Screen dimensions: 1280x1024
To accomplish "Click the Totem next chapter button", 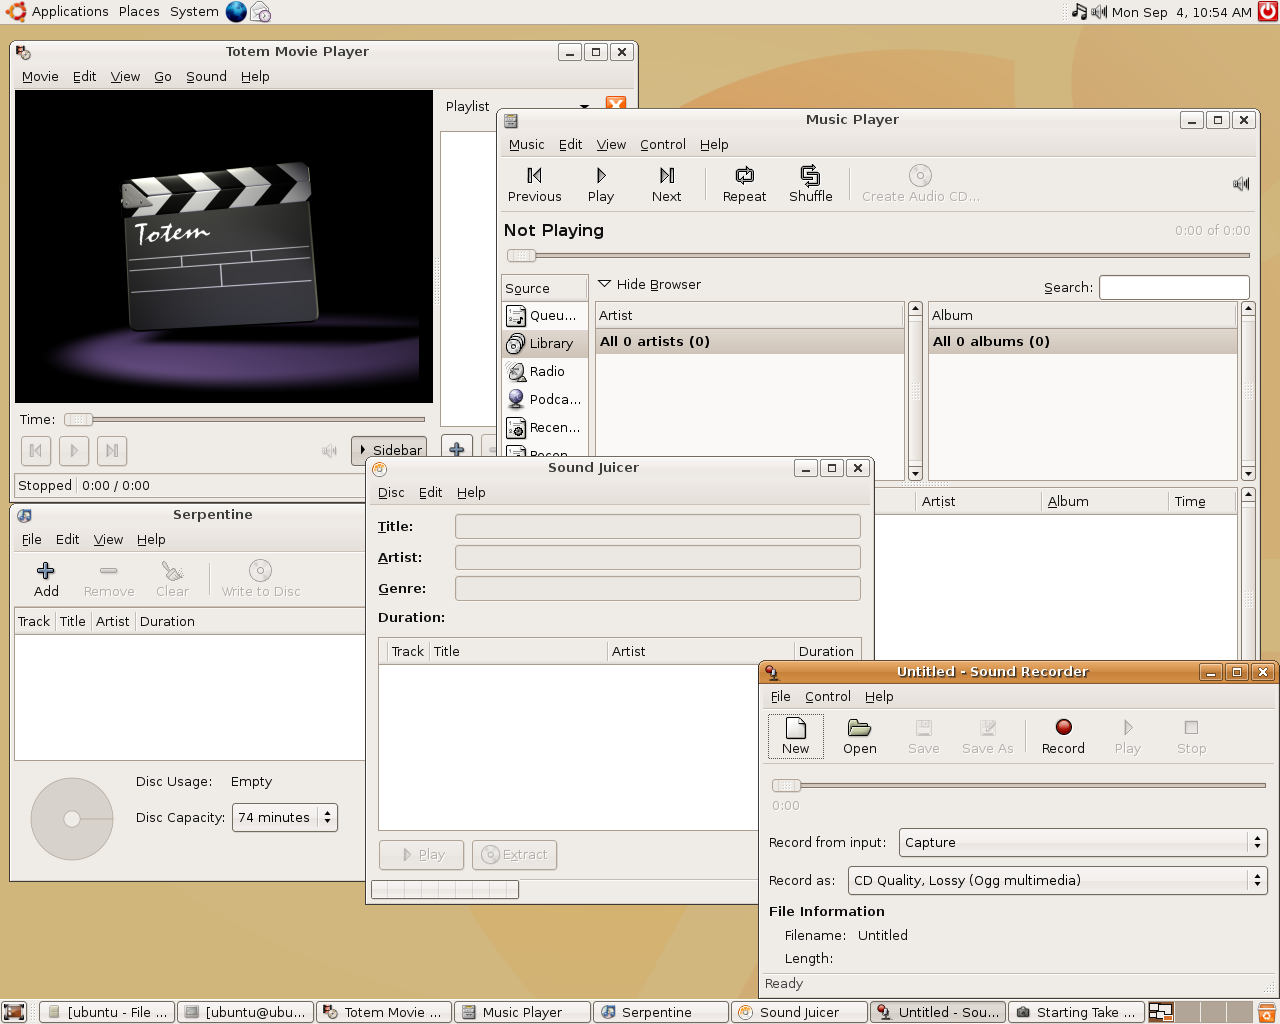I will tap(112, 451).
